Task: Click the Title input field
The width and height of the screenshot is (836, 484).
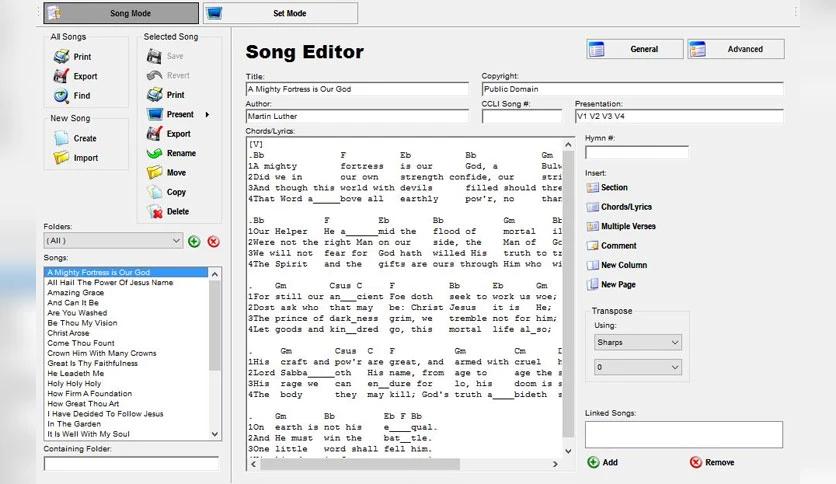Action: click(x=357, y=89)
